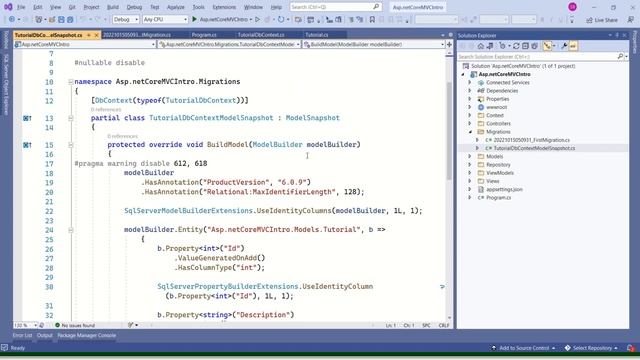Click the Save All toolbar icon
This screenshot has height=360, width=640.
click(x=70, y=19)
